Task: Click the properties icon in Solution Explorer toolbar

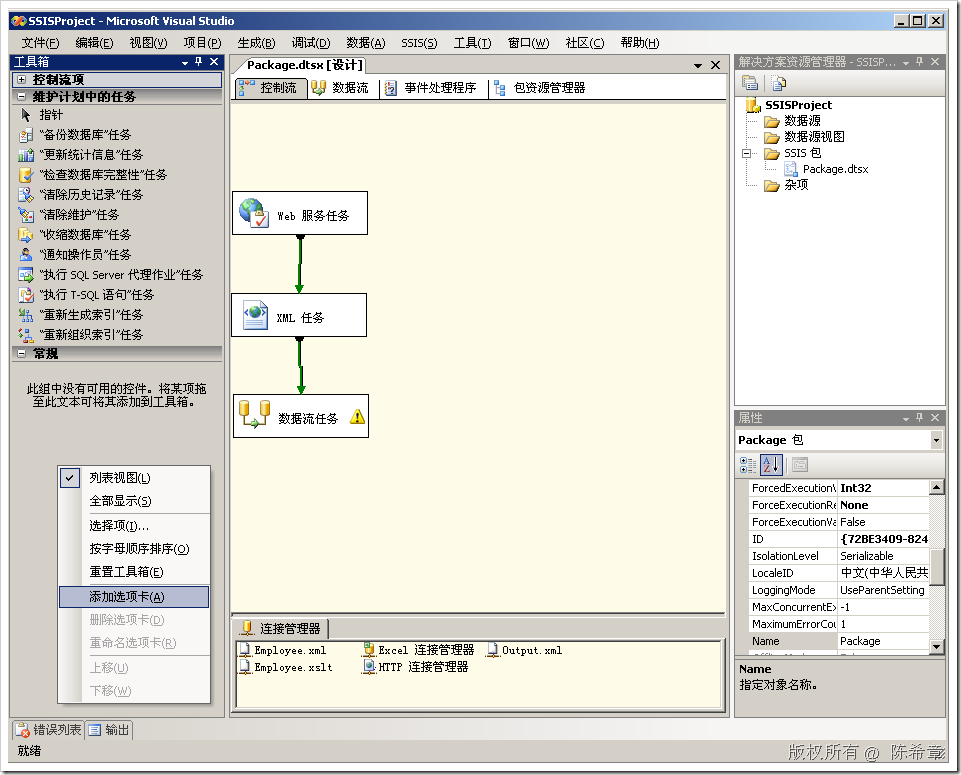Action: 750,83
